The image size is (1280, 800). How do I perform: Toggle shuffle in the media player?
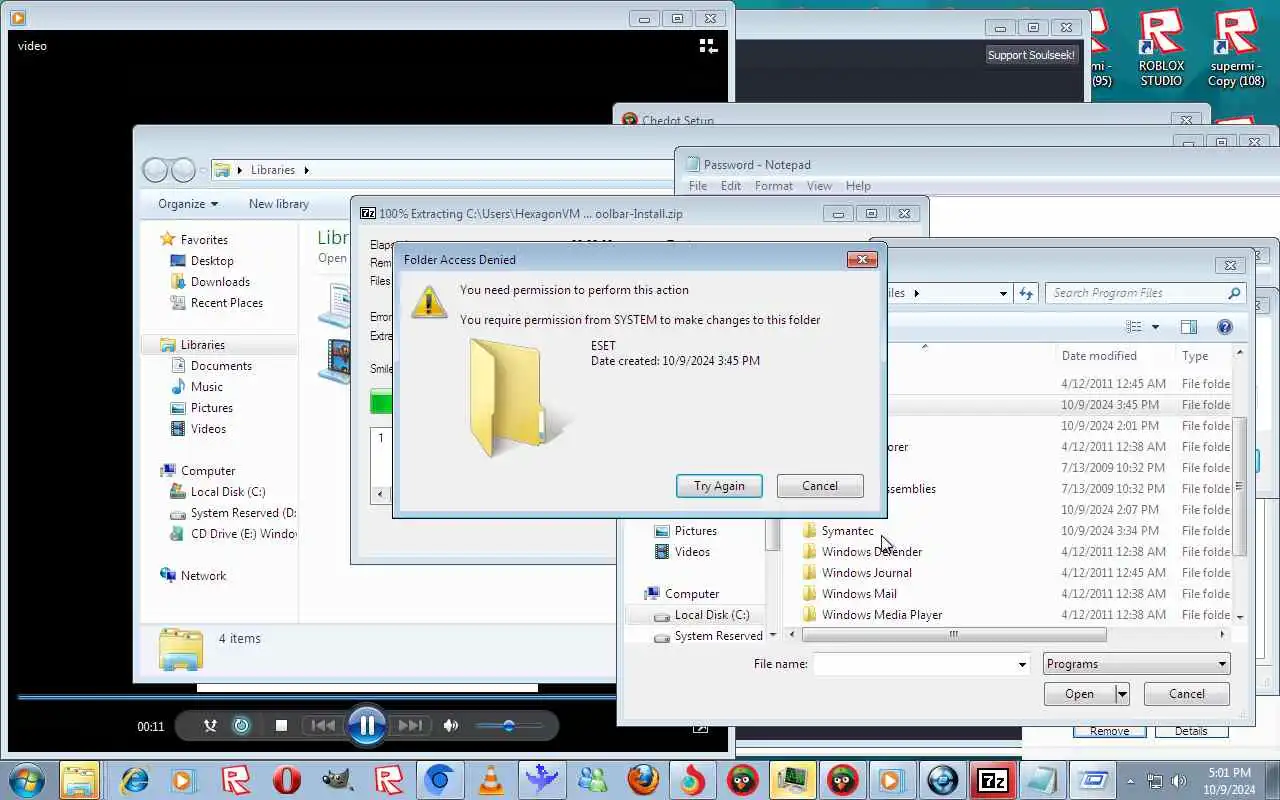click(210, 726)
